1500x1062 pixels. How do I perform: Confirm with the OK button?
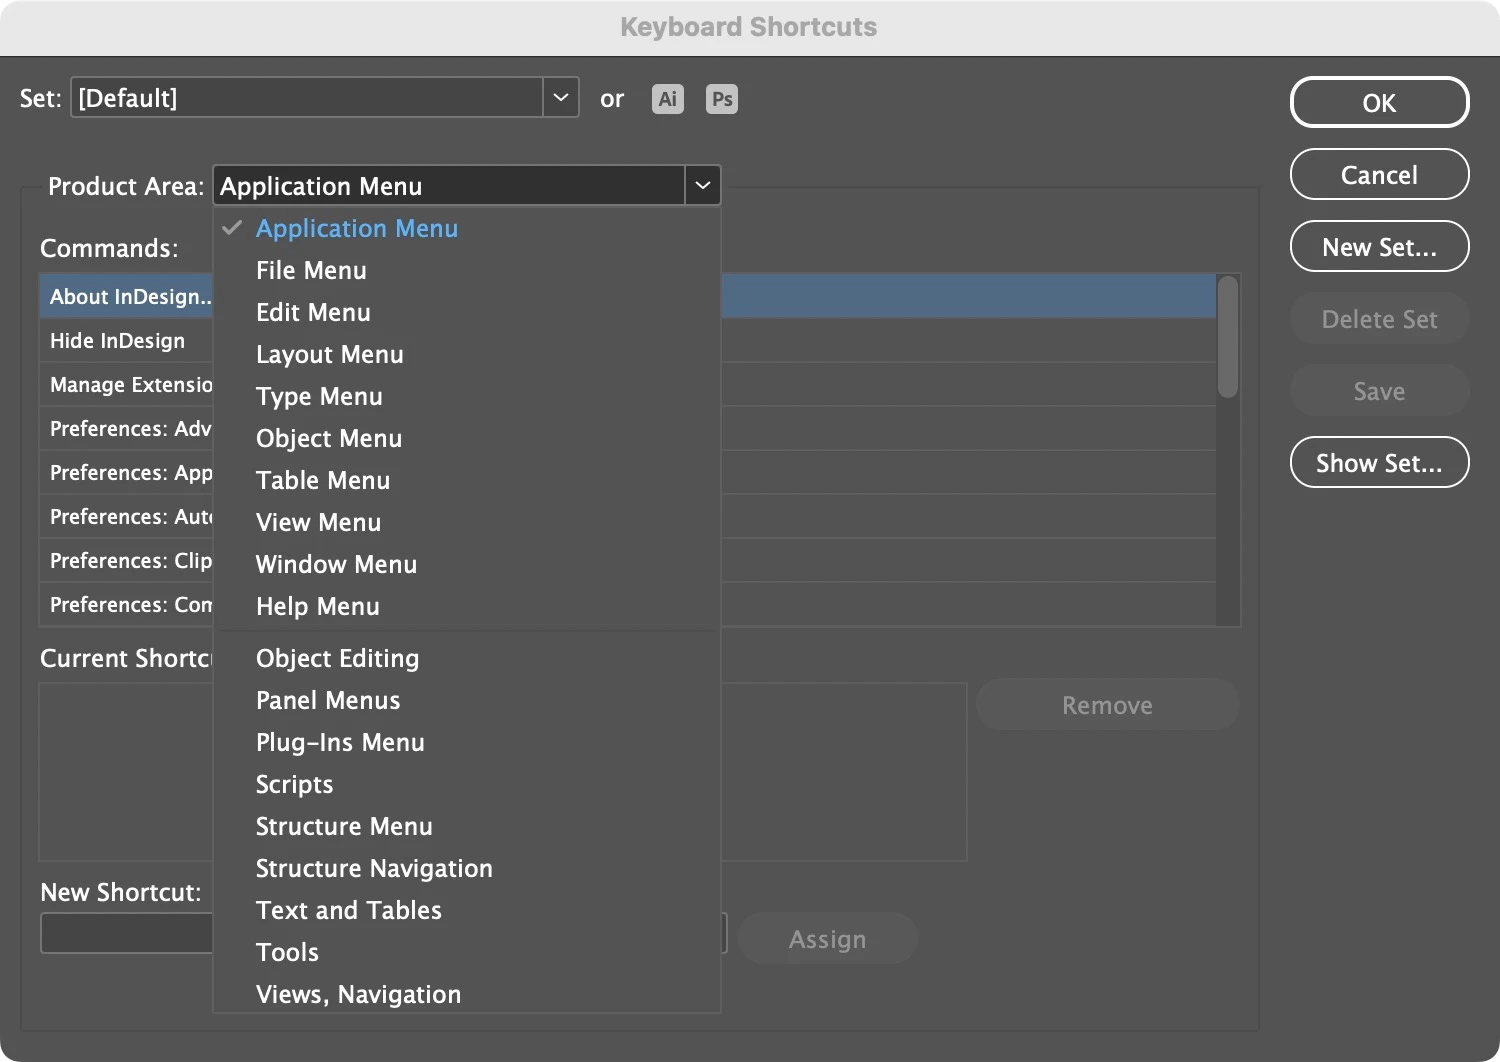(1379, 103)
